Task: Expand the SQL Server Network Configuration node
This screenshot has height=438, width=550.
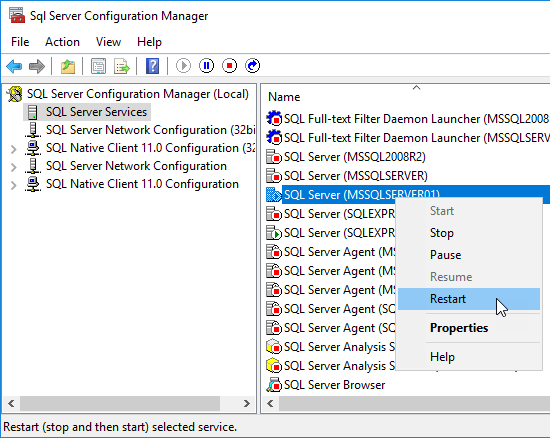Action: (x=13, y=167)
